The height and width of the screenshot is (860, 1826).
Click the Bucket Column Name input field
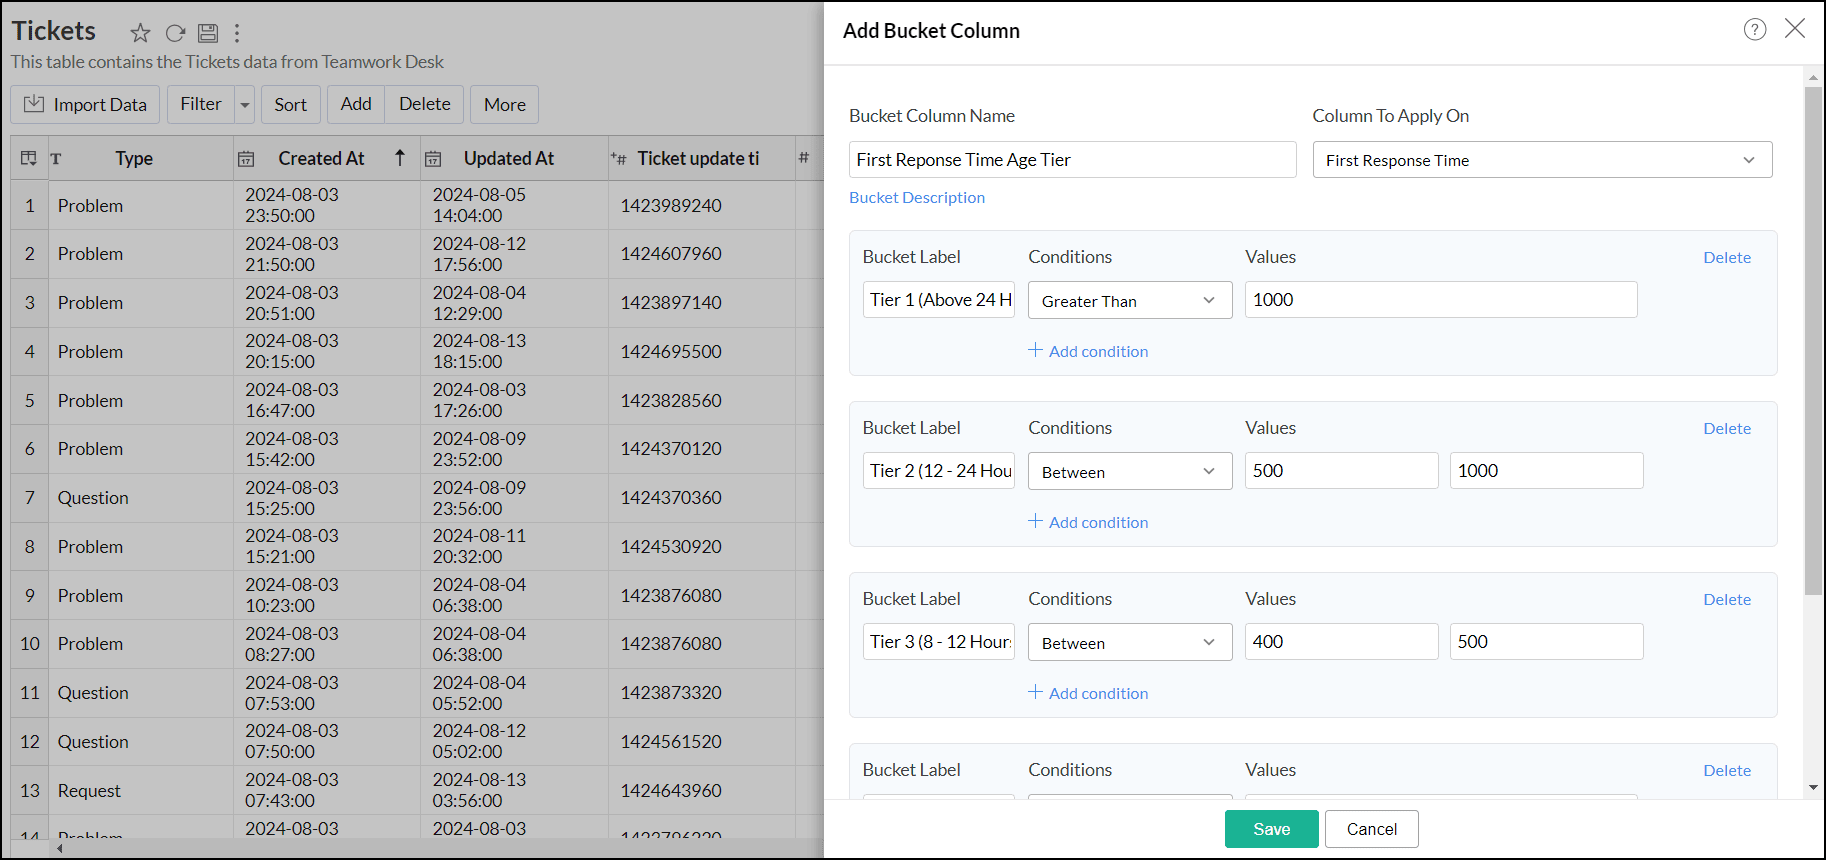[x=1072, y=160]
